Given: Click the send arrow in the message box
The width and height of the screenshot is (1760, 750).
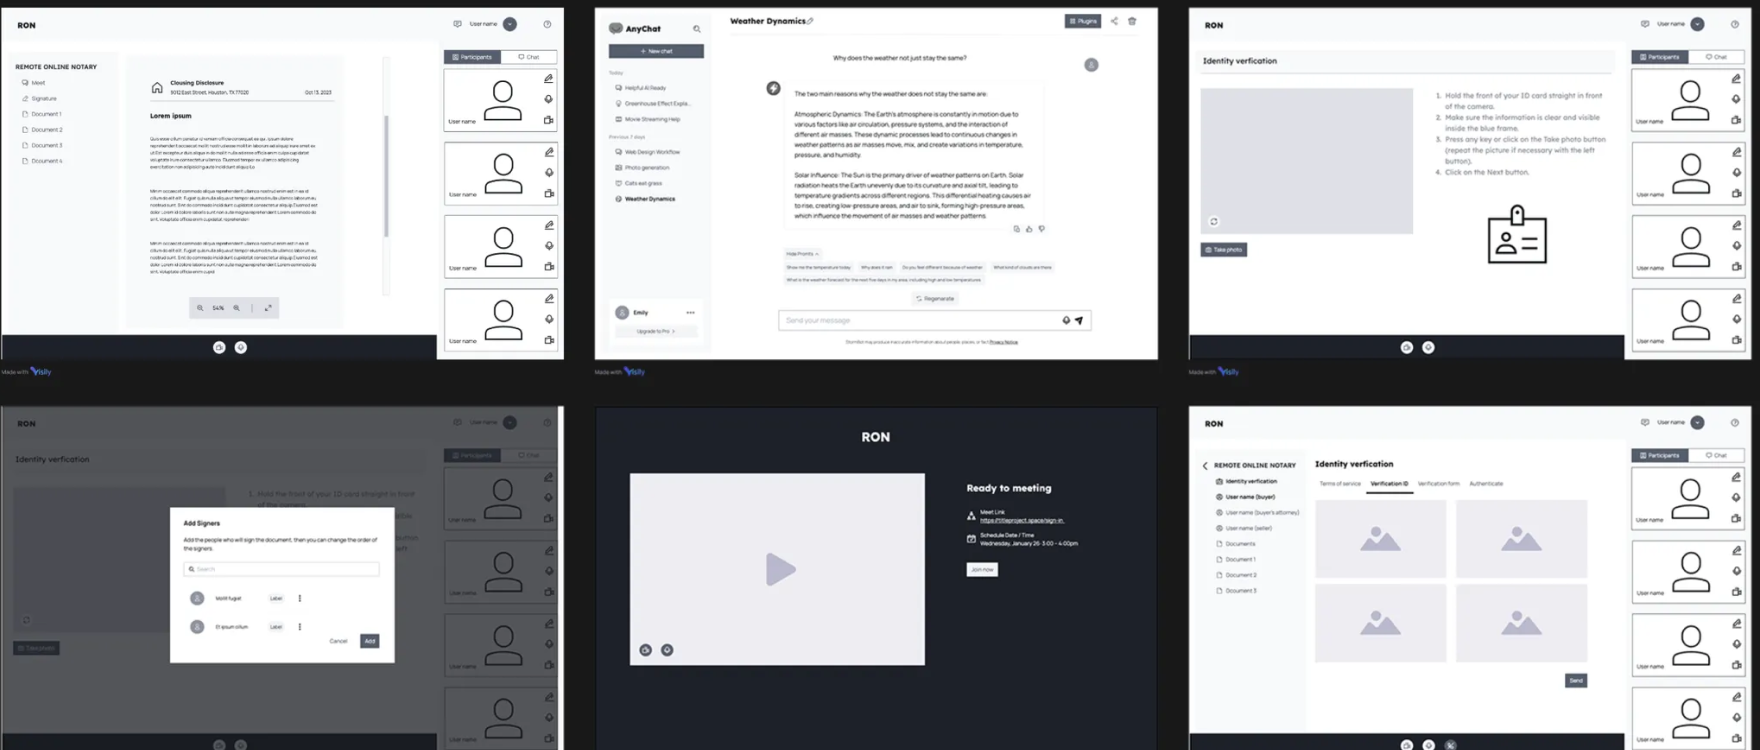Looking at the screenshot, I should pos(1079,321).
